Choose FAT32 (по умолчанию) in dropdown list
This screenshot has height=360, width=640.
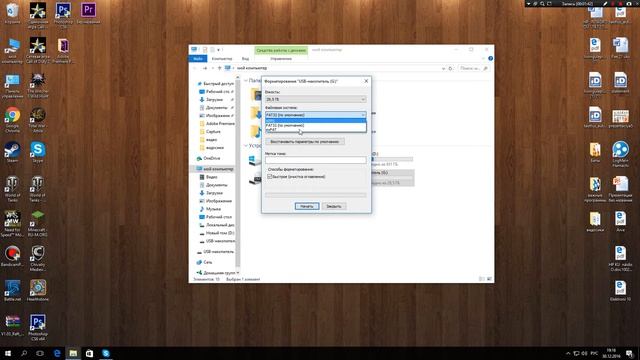[x=316, y=125]
